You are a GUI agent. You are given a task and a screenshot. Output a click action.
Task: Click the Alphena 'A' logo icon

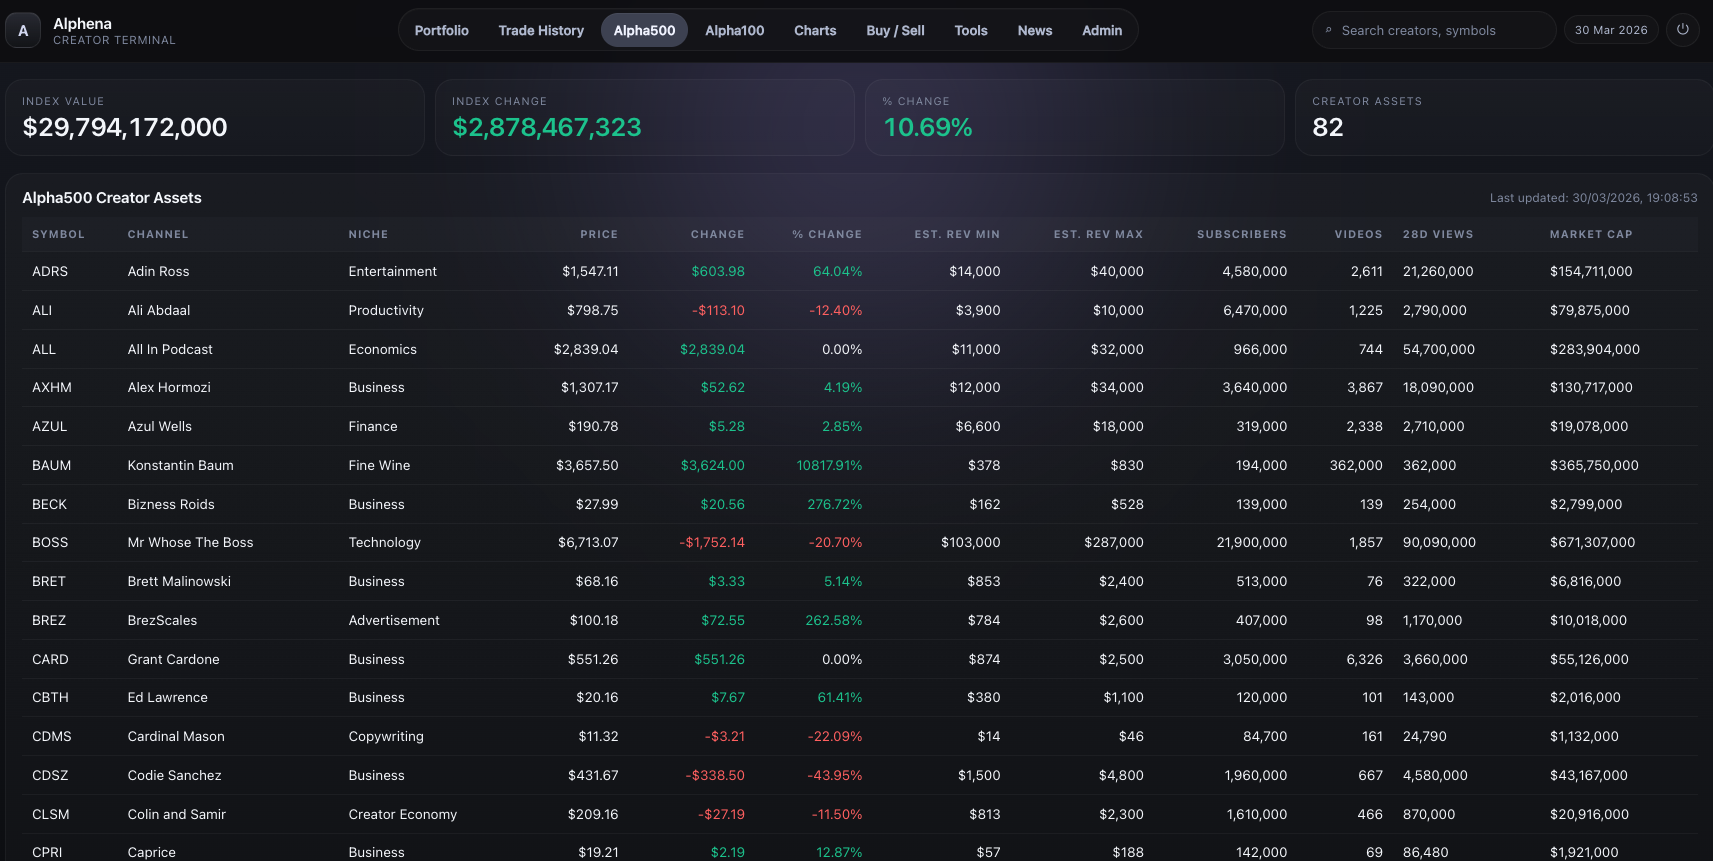pyautogui.click(x=23, y=31)
